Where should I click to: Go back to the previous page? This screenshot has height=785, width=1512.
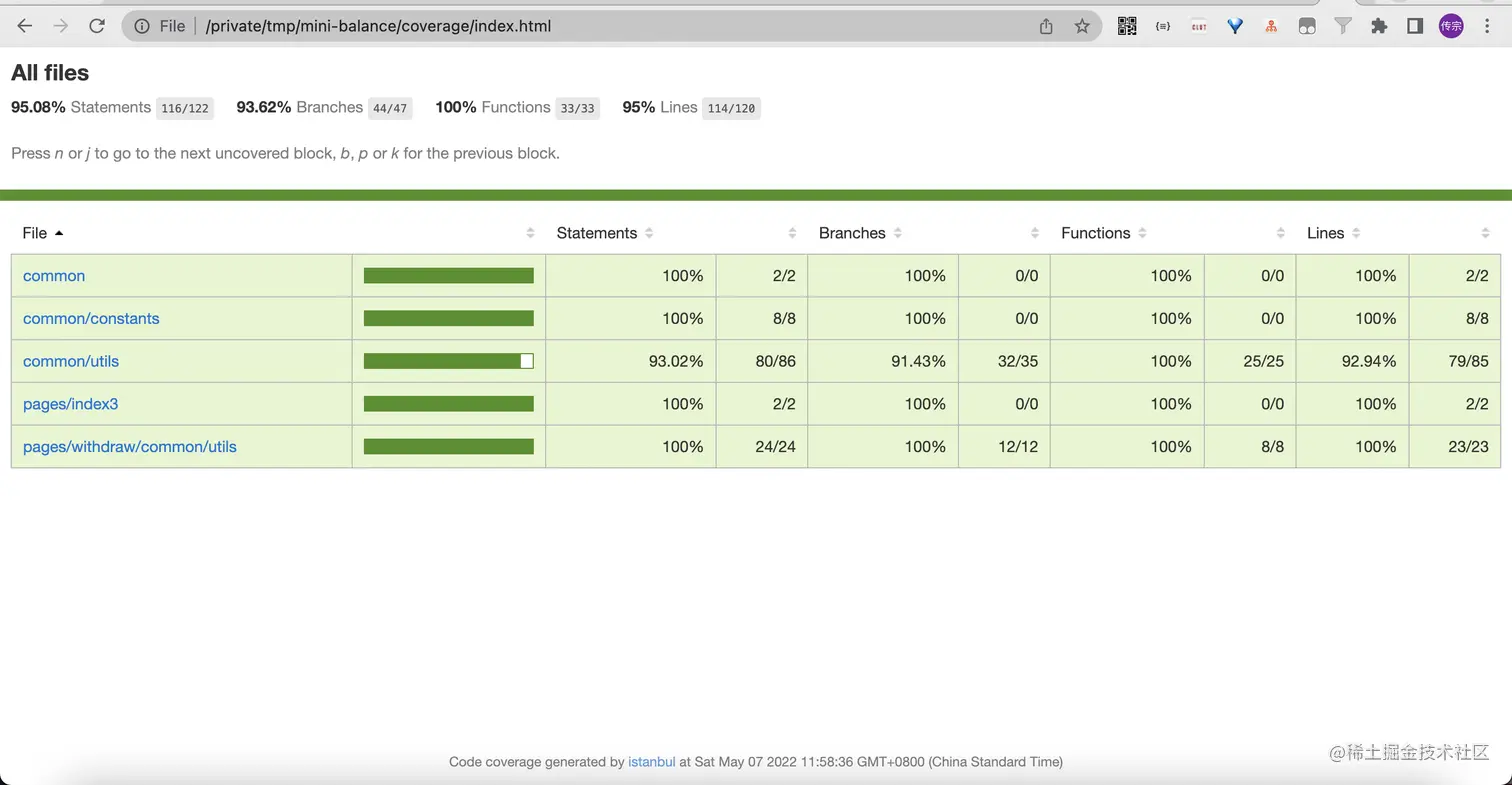coord(25,26)
